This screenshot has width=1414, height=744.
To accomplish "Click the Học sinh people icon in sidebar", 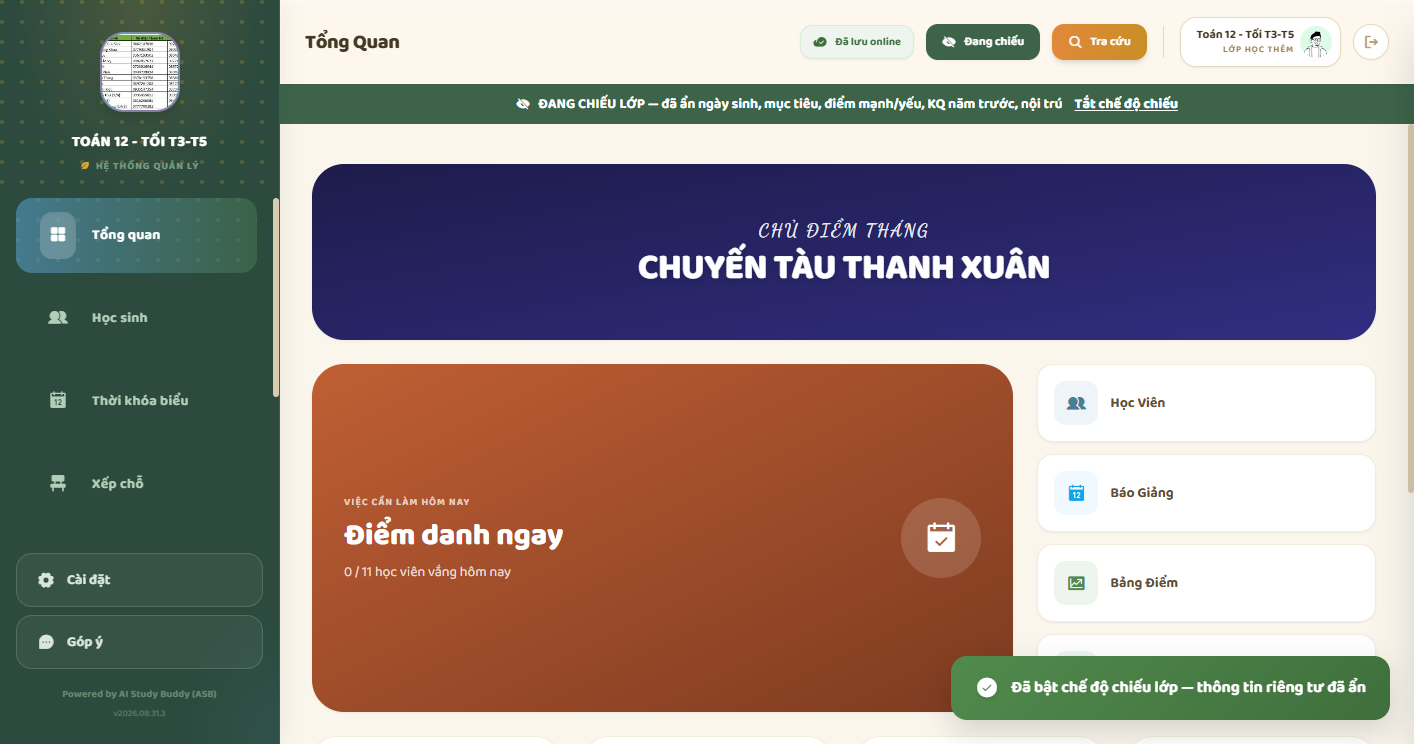I will pyautogui.click(x=58, y=318).
